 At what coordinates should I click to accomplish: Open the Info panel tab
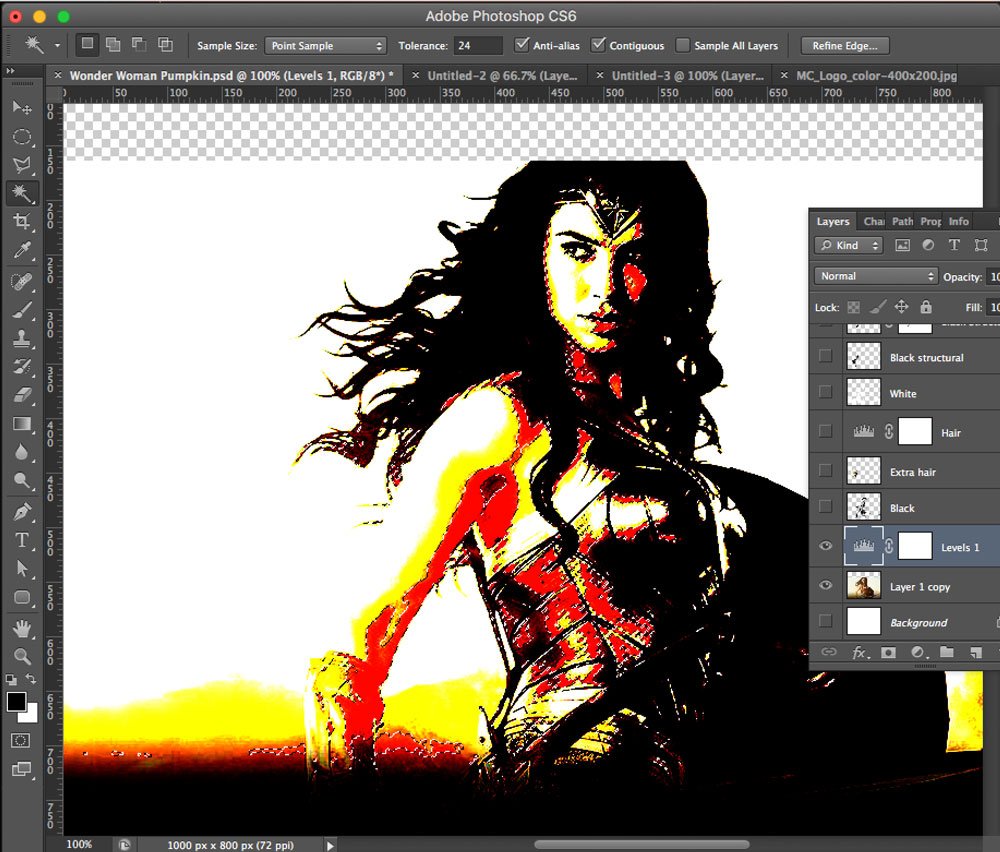958,221
